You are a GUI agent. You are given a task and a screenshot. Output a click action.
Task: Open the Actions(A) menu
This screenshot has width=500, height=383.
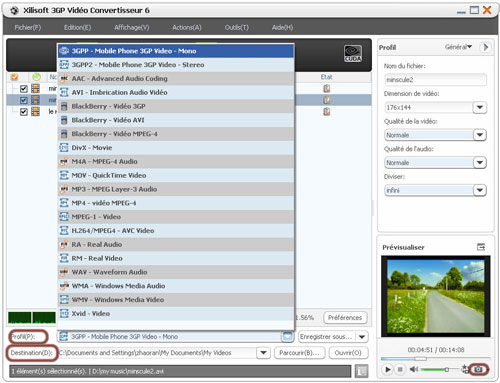187,27
